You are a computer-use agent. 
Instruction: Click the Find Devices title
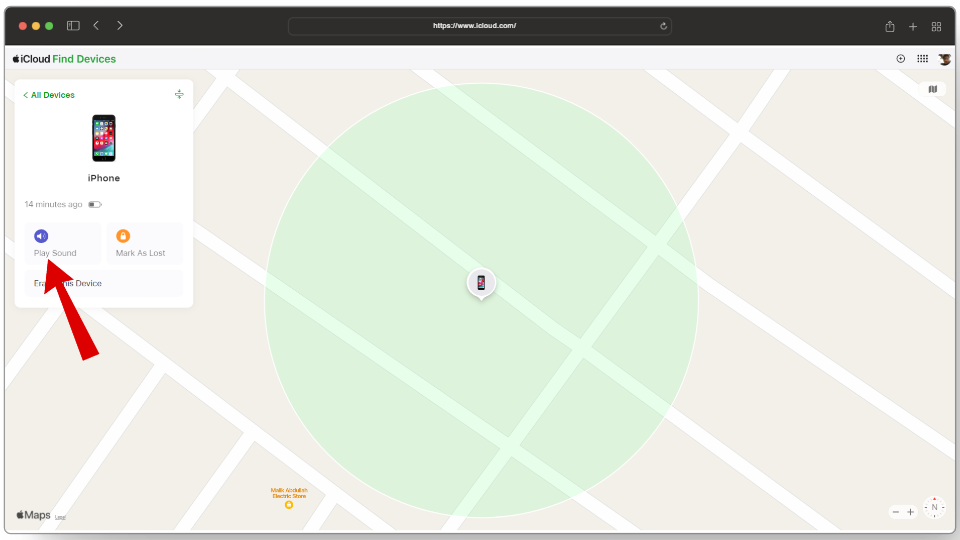(x=84, y=59)
